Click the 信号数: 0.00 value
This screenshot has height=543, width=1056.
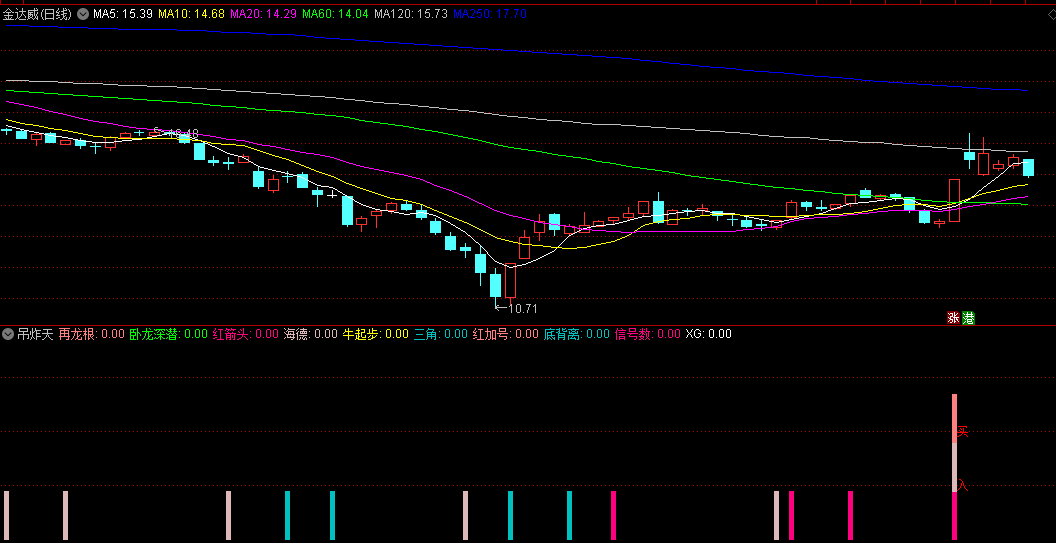pyautogui.click(x=648, y=333)
